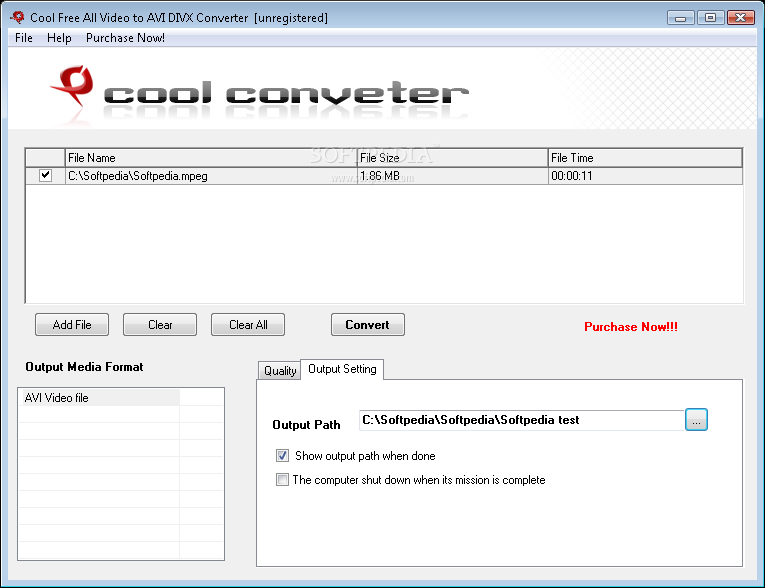Image resolution: width=765 pixels, height=588 pixels.
Task: Browse for output folder with ... button
Action: 696,420
